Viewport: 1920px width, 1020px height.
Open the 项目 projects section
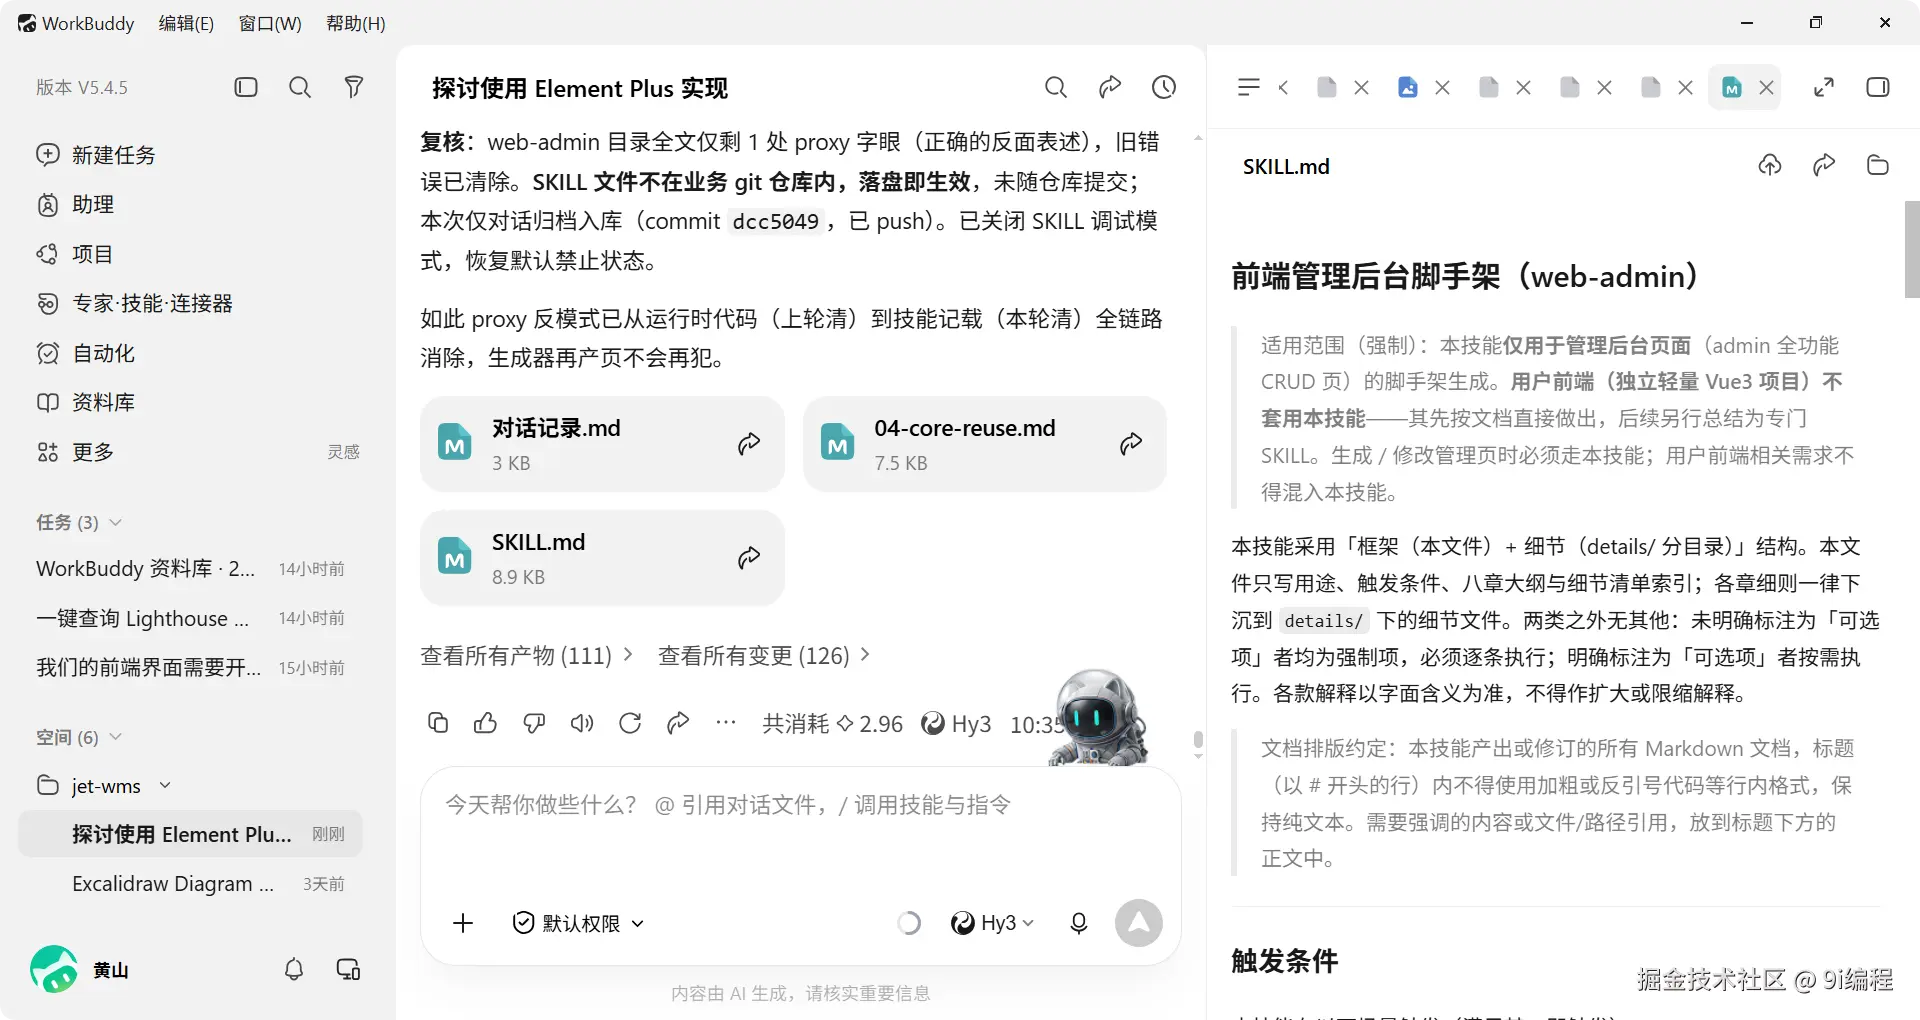[x=75, y=254]
